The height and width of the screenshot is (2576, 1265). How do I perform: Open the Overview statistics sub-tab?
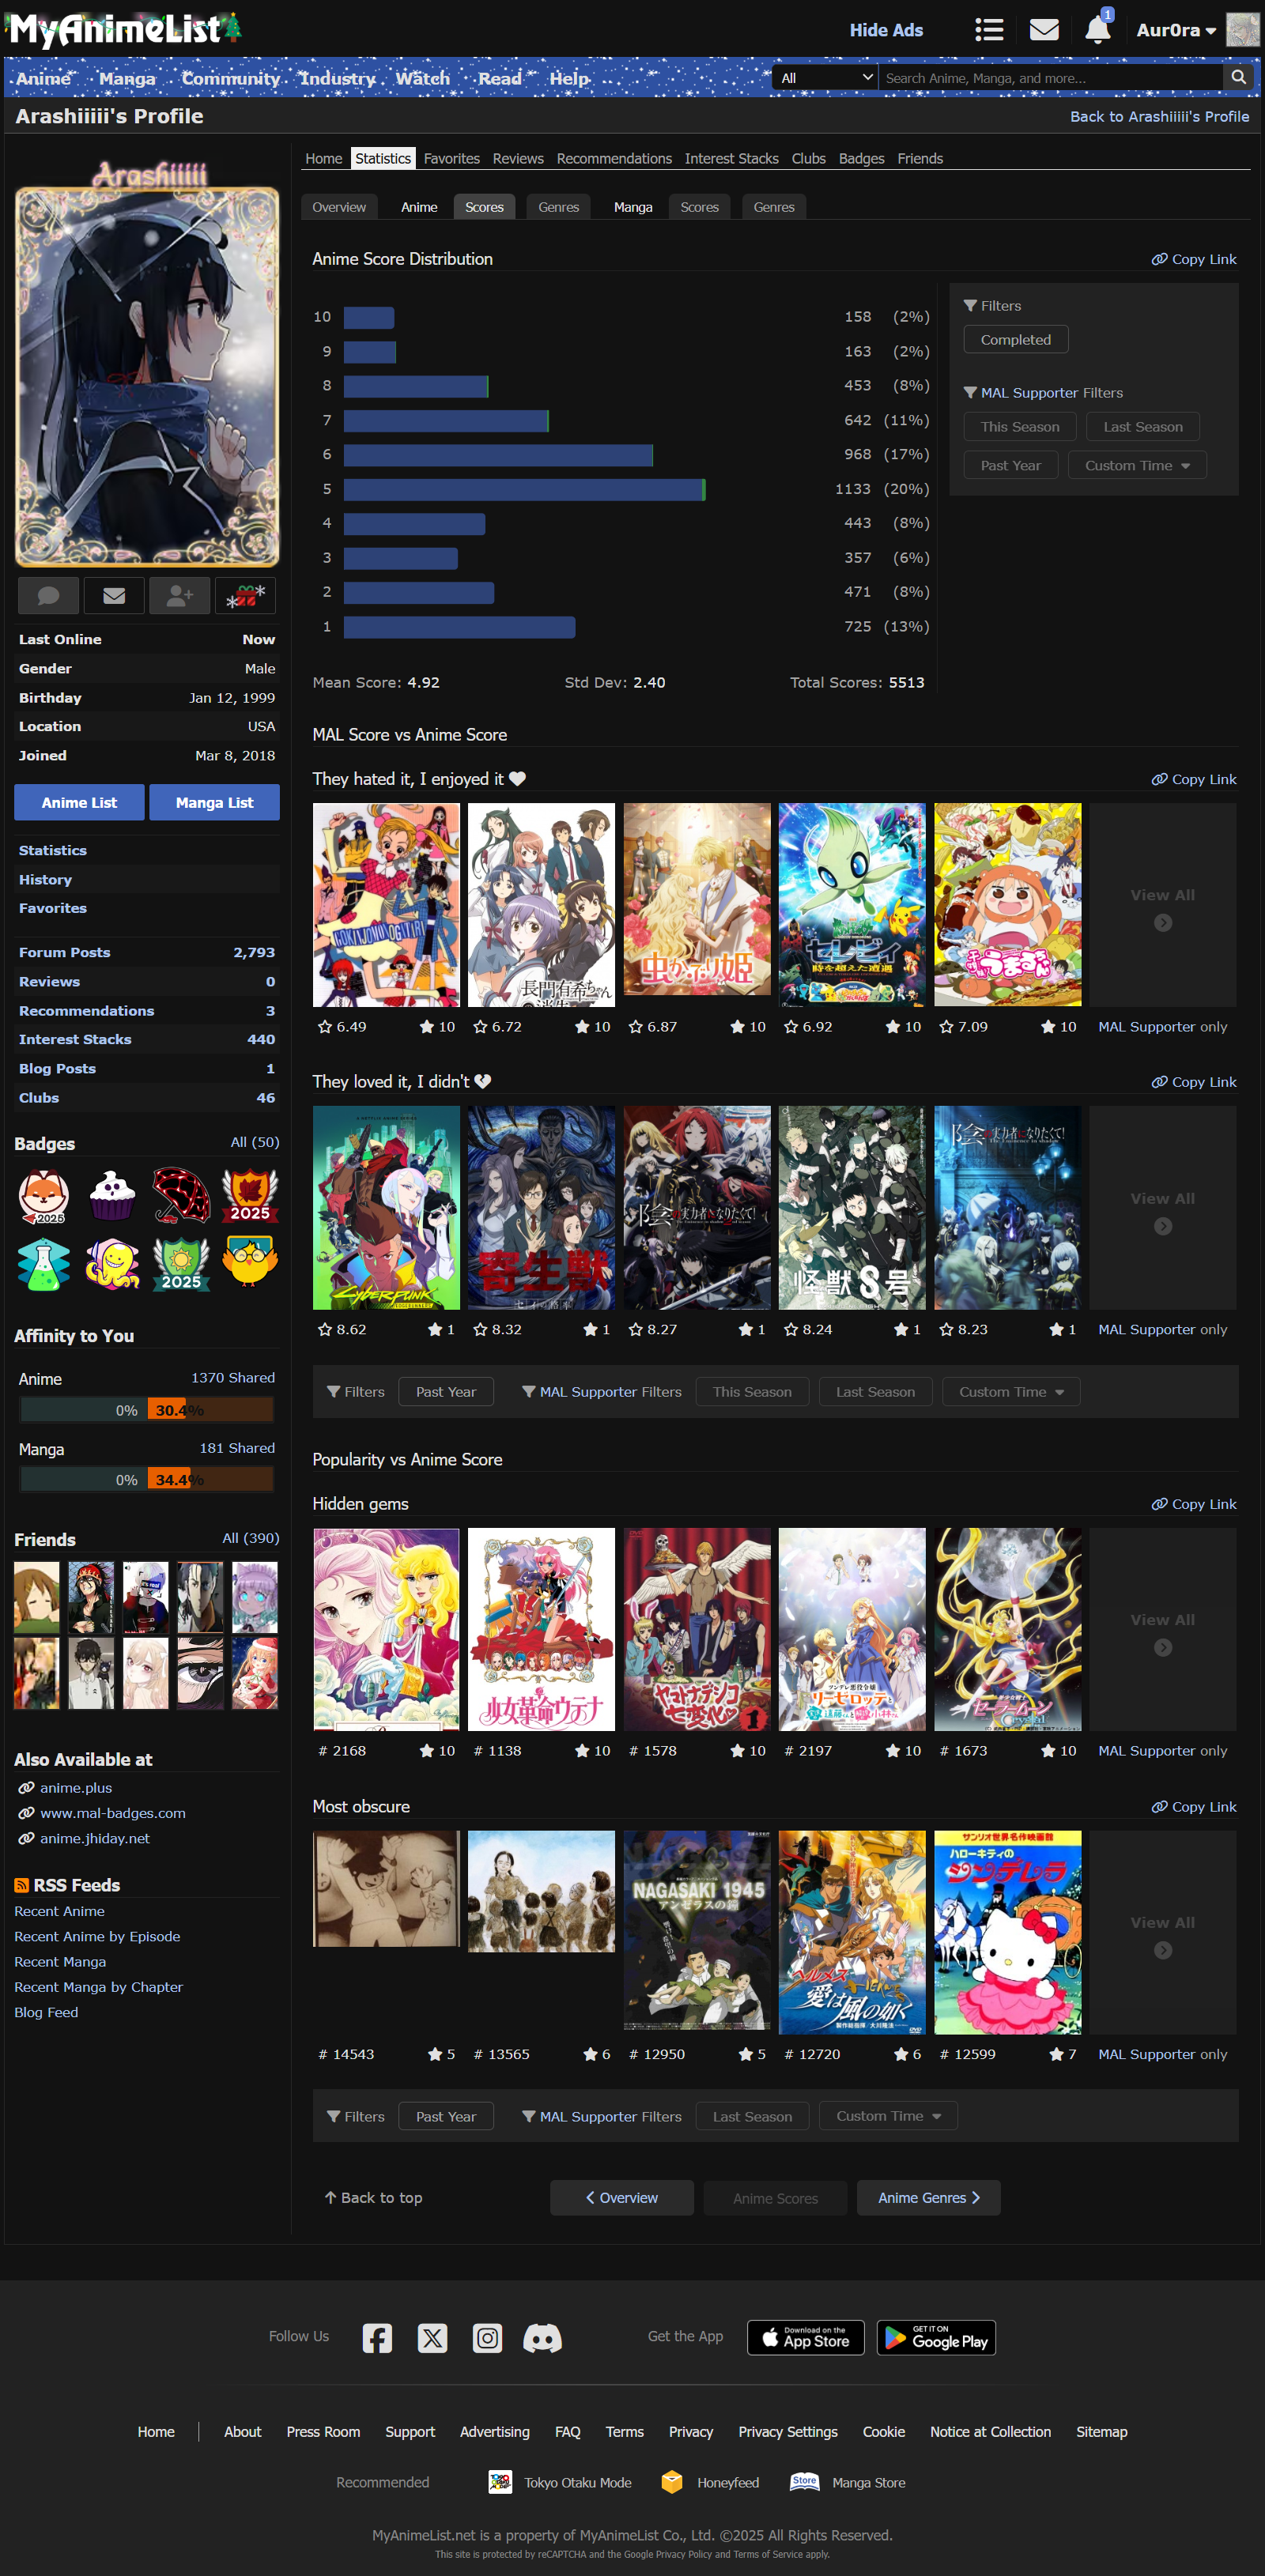(339, 207)
